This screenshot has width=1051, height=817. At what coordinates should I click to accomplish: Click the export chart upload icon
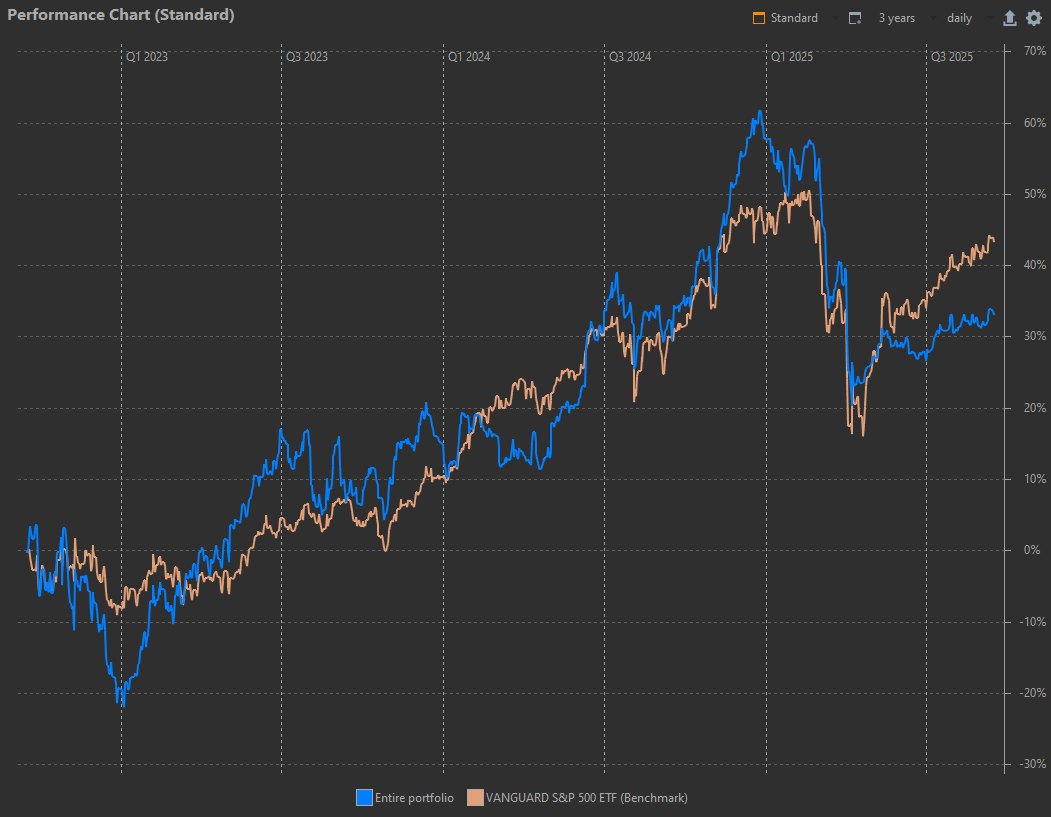click(x=1009, y=18)
